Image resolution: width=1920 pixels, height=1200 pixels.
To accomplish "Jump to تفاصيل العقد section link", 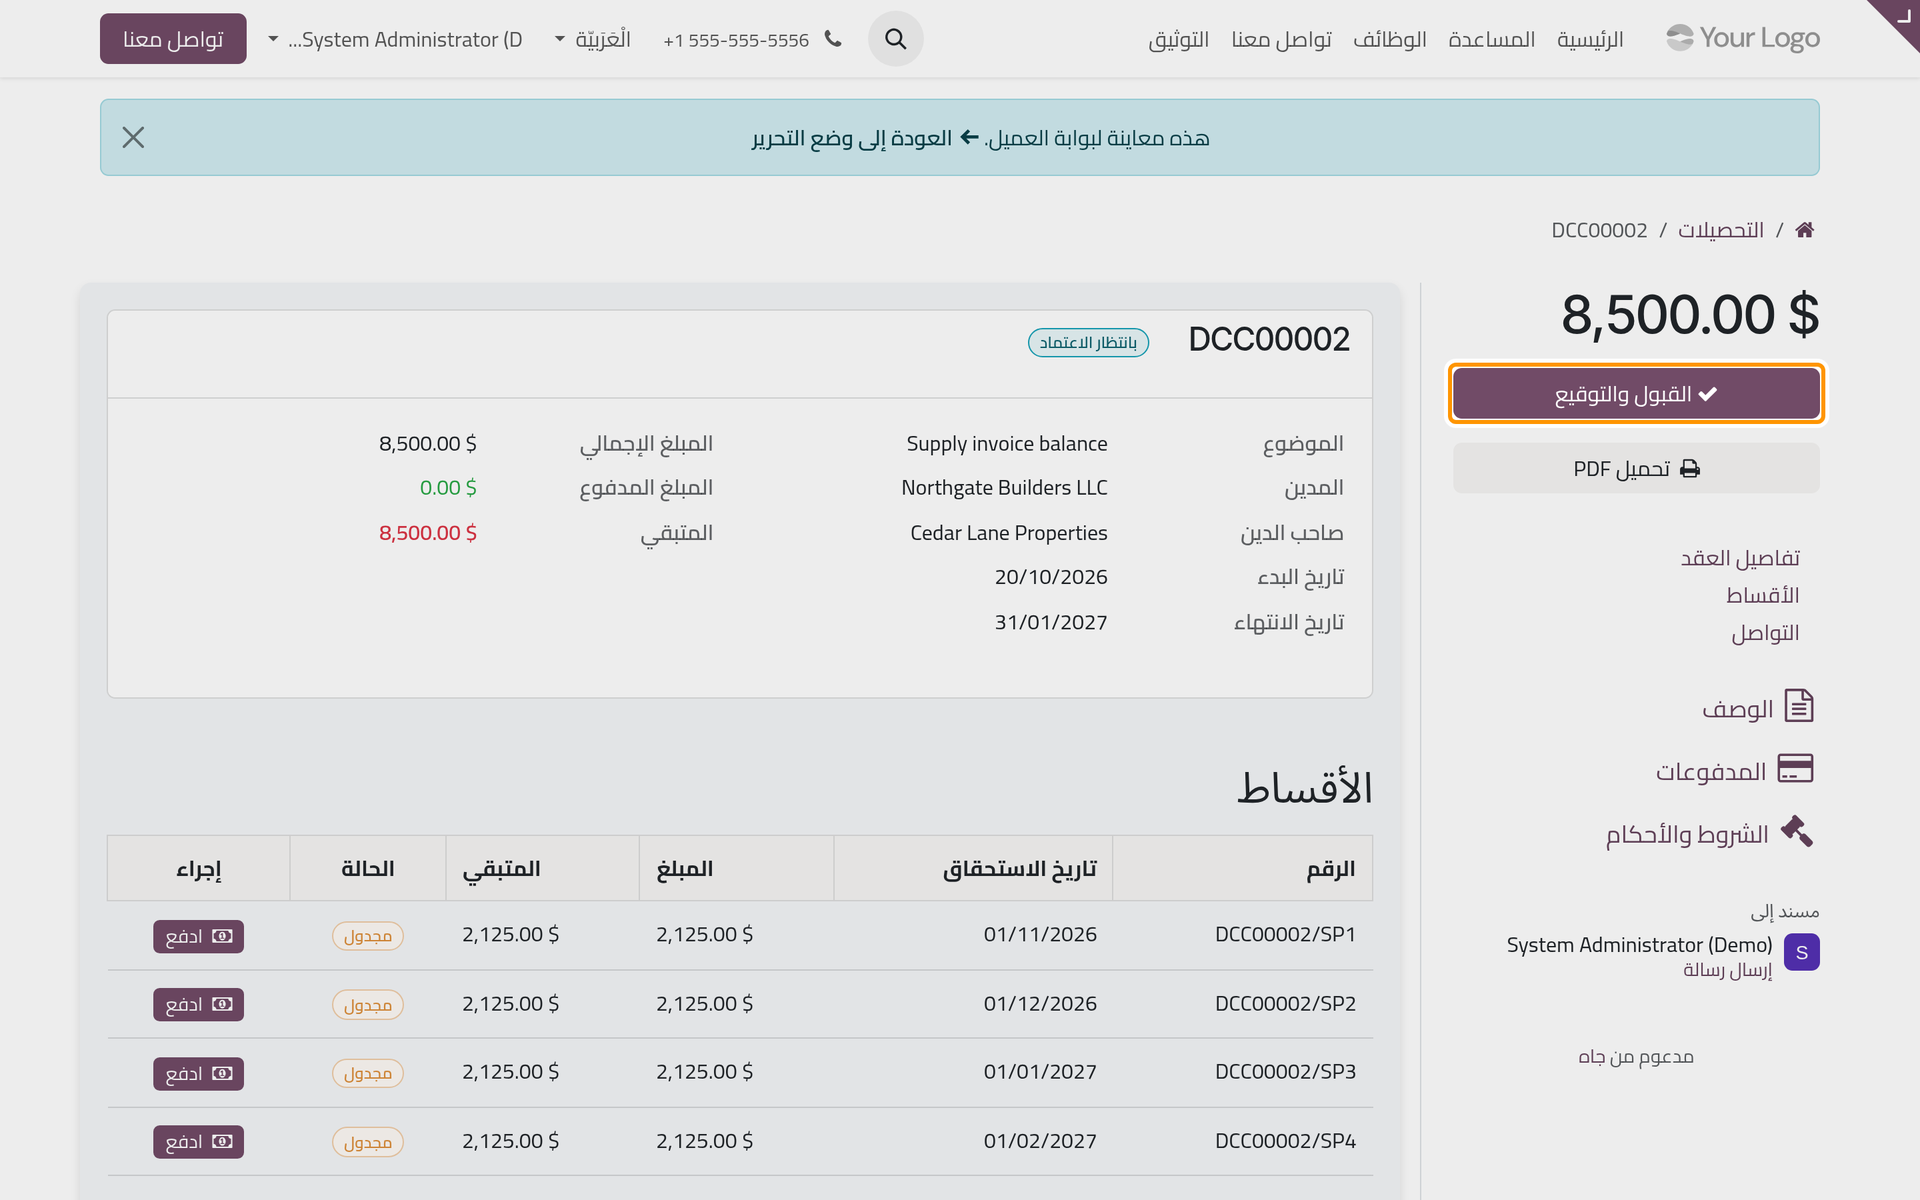I will [x=1740, y=558].
